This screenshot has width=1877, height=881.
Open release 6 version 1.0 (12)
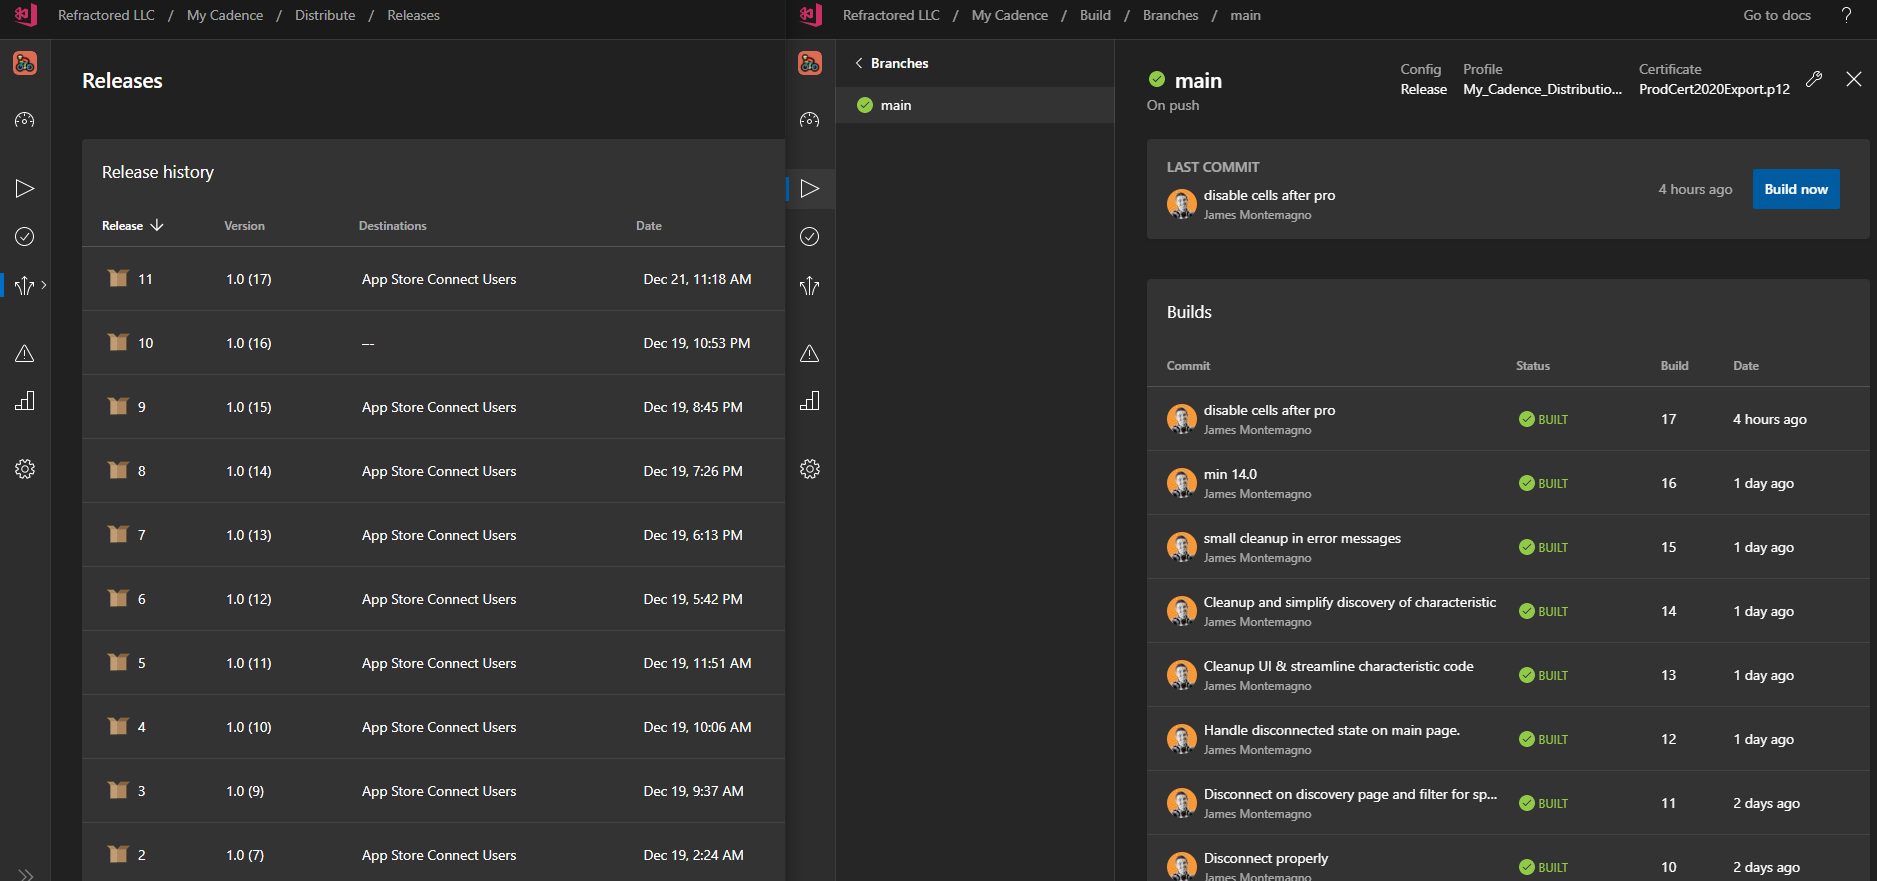(433, 599)
